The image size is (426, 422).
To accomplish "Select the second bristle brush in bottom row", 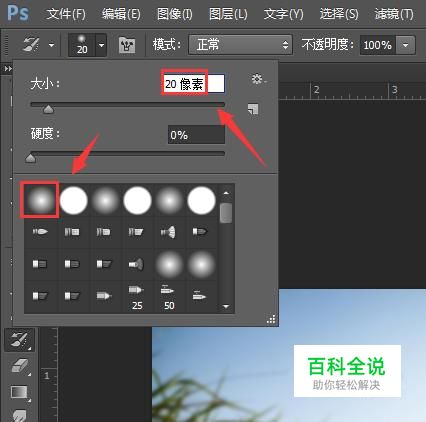I will pyautogui.click(x=72, y=296).
